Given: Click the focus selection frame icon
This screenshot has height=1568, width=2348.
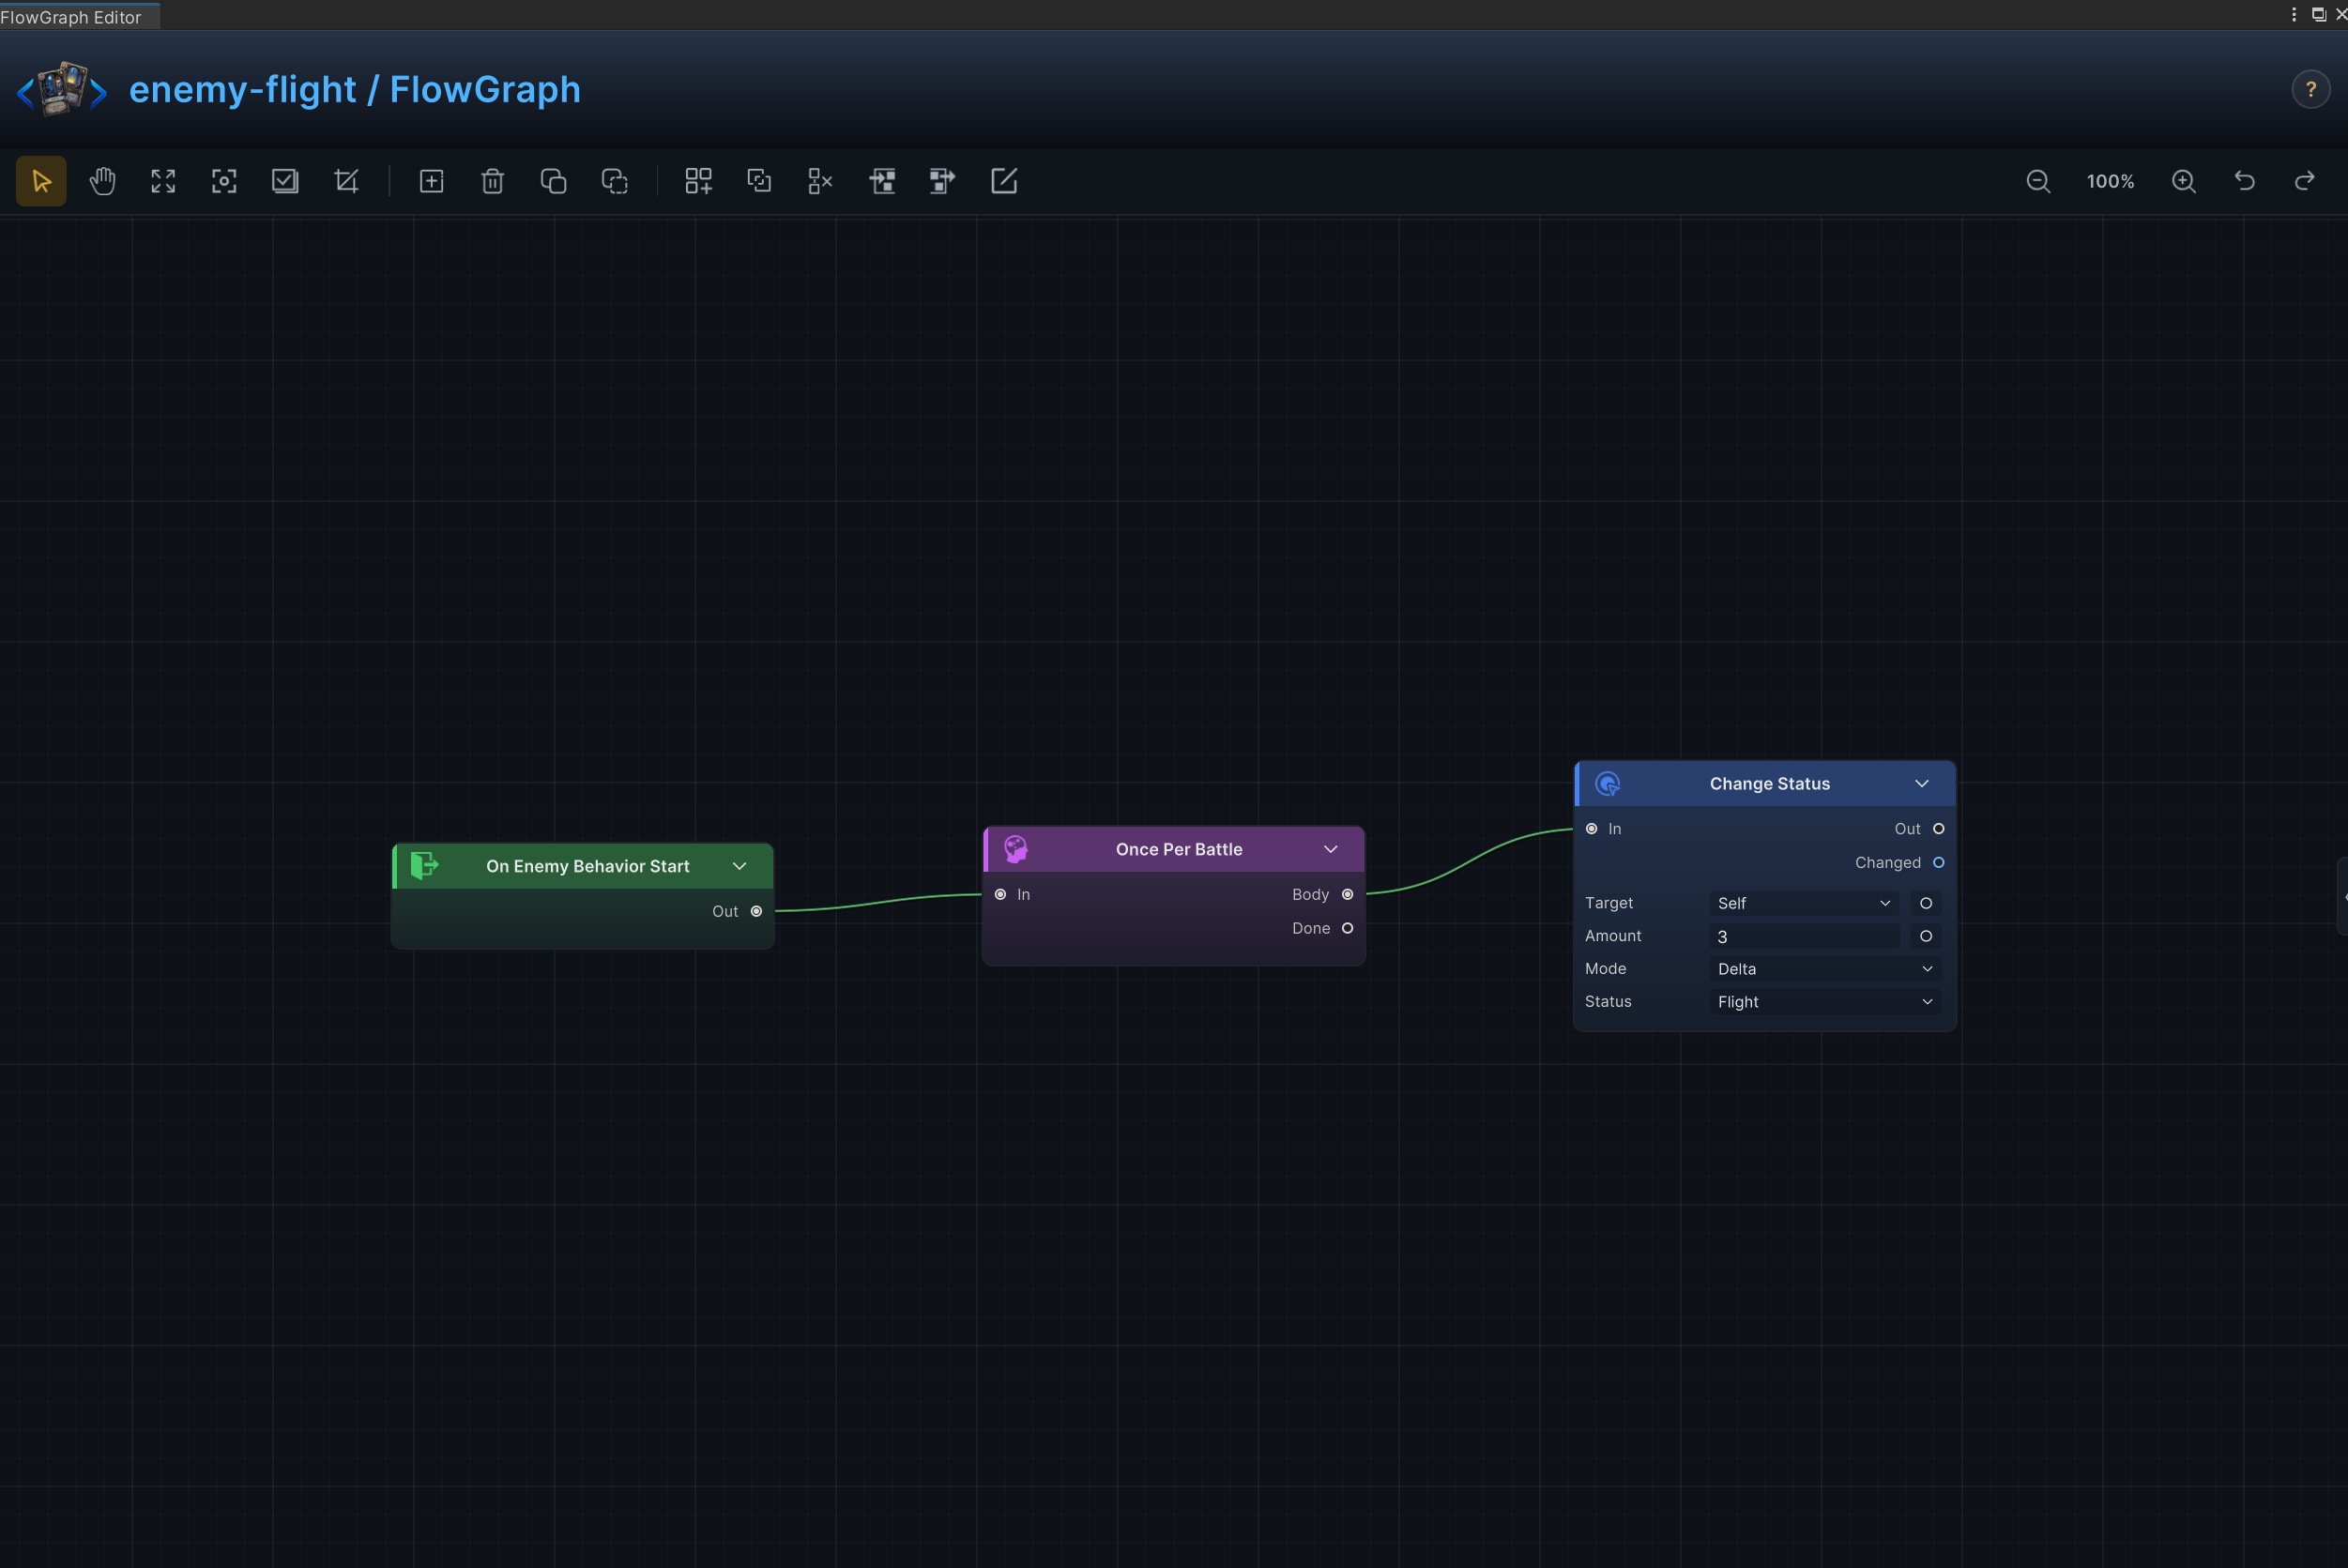Looking at the screenshot, I should pyautogui.click(x=224, y=181).
